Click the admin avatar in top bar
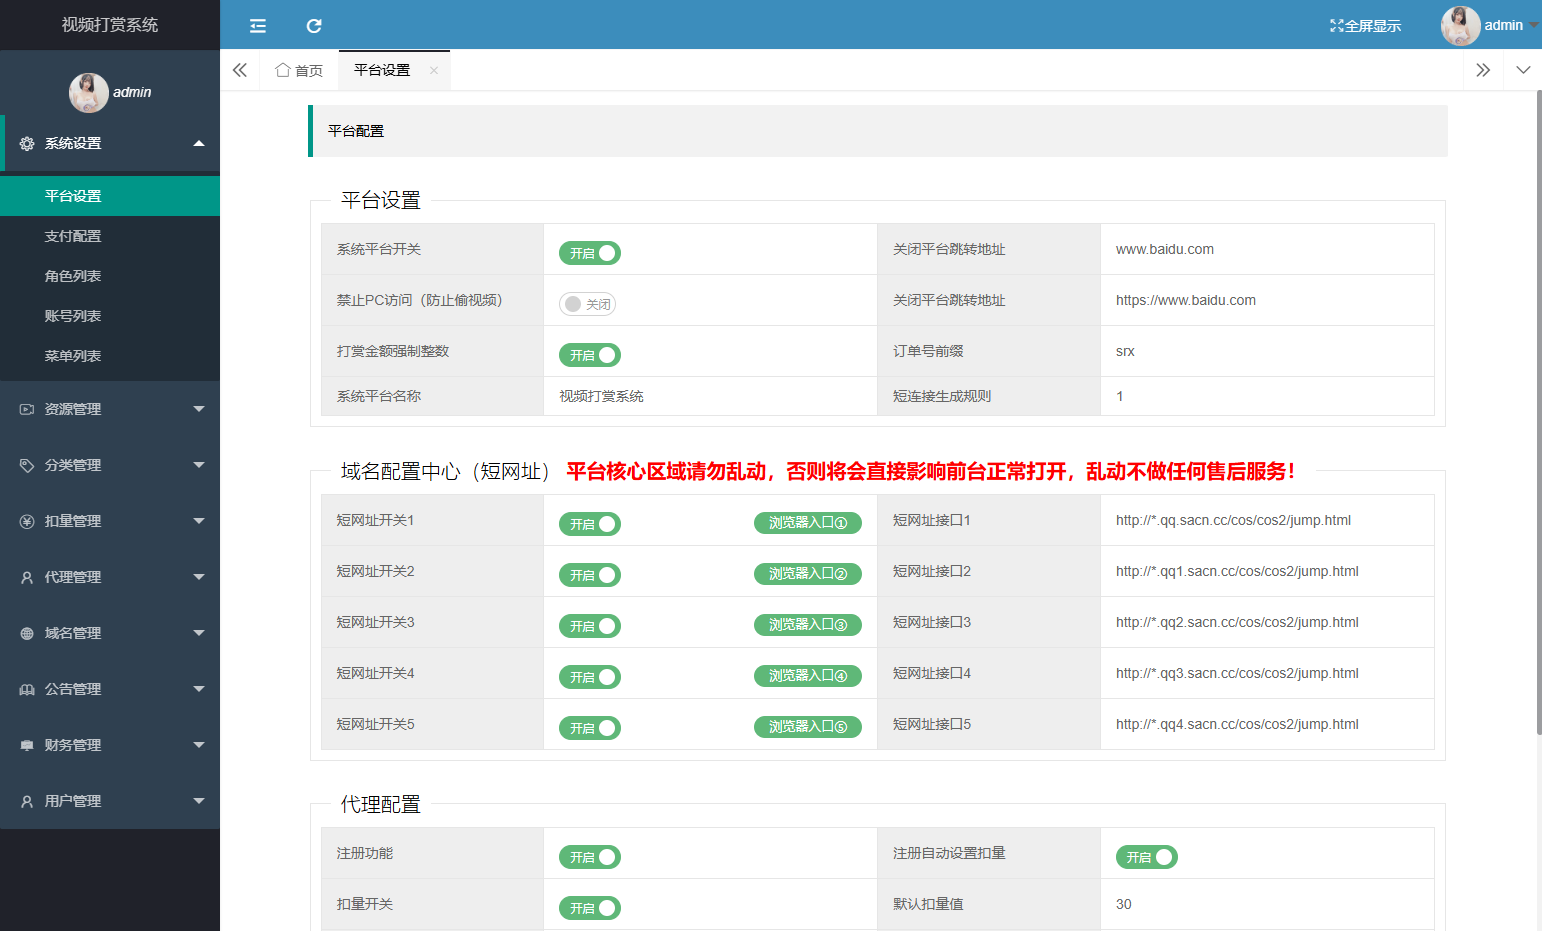1542x931 pixels. coord(1460,26)
